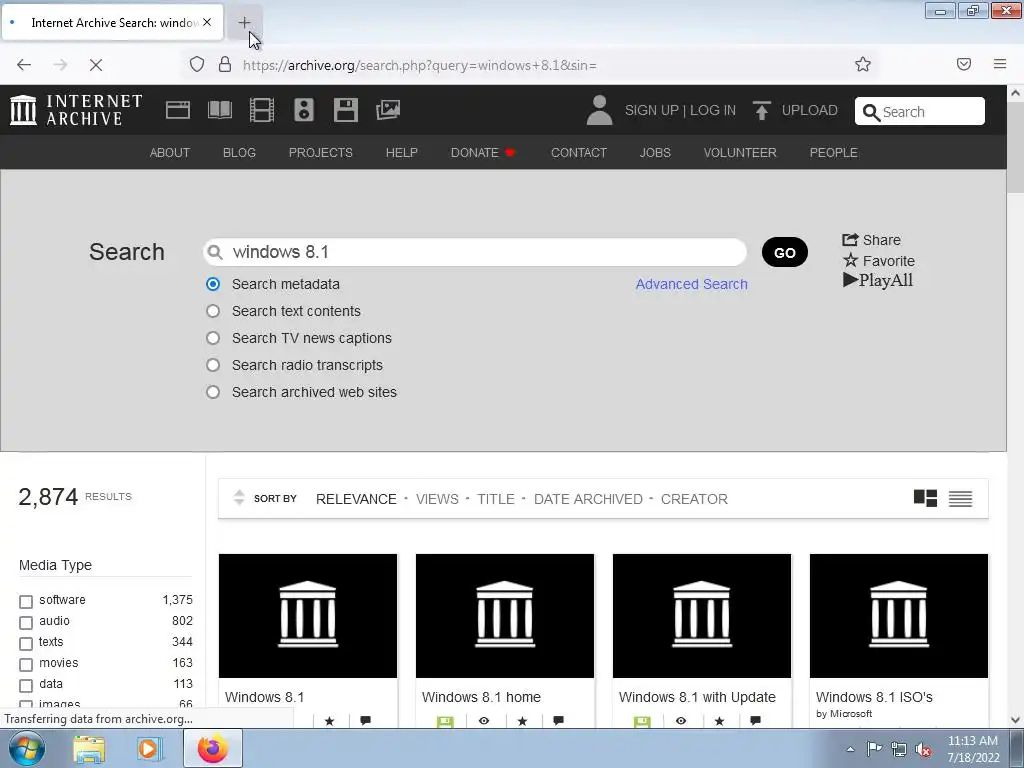The image size is (1024, 768).
Task: Open the Audio speaker icon
Action: [x=304, y=110]
